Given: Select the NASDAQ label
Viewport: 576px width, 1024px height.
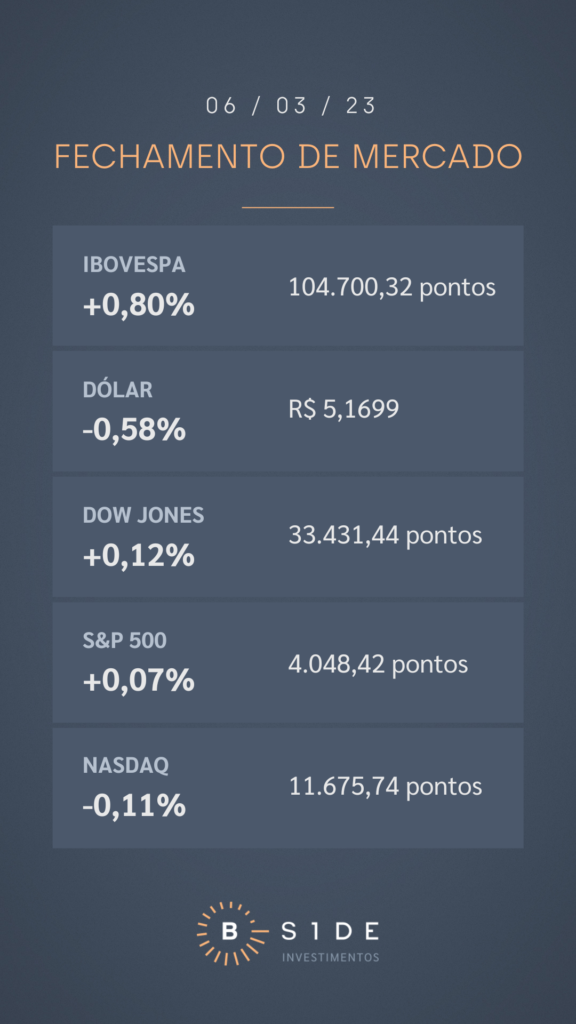Looking at the screenshot, I should click(x=126, y=765).
